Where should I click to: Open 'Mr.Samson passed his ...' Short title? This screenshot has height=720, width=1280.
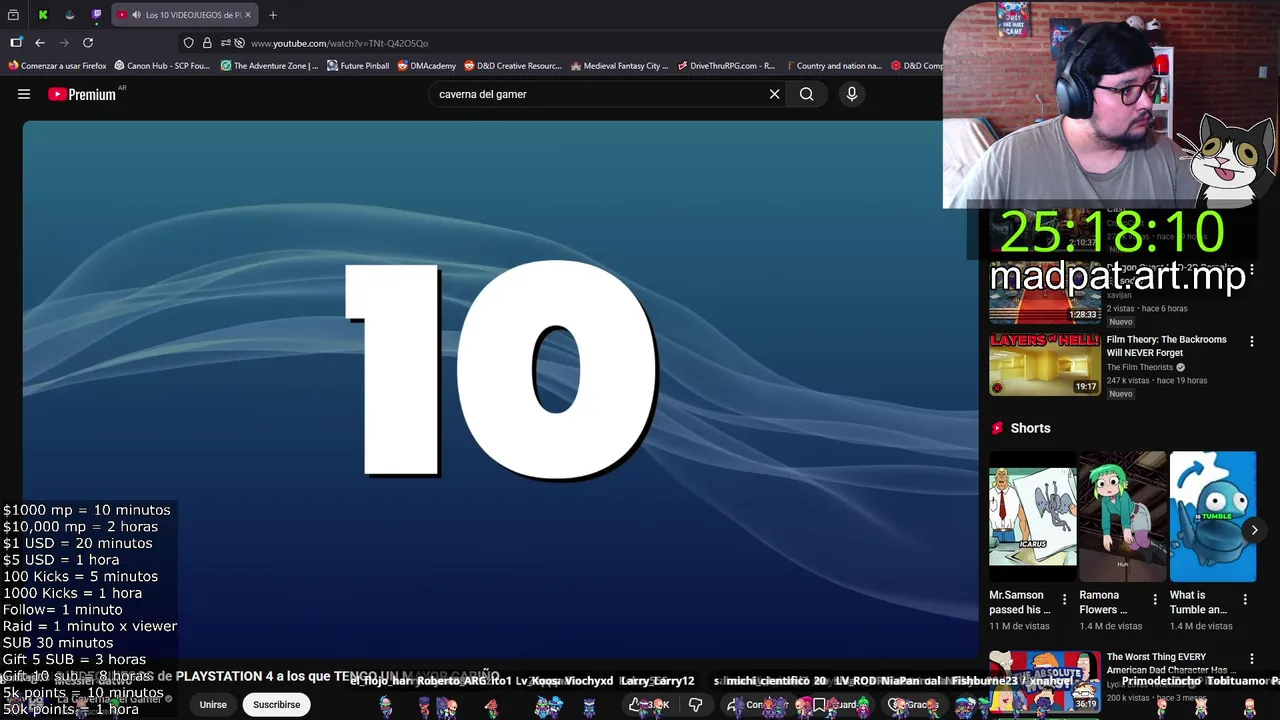coord(1020,602)
